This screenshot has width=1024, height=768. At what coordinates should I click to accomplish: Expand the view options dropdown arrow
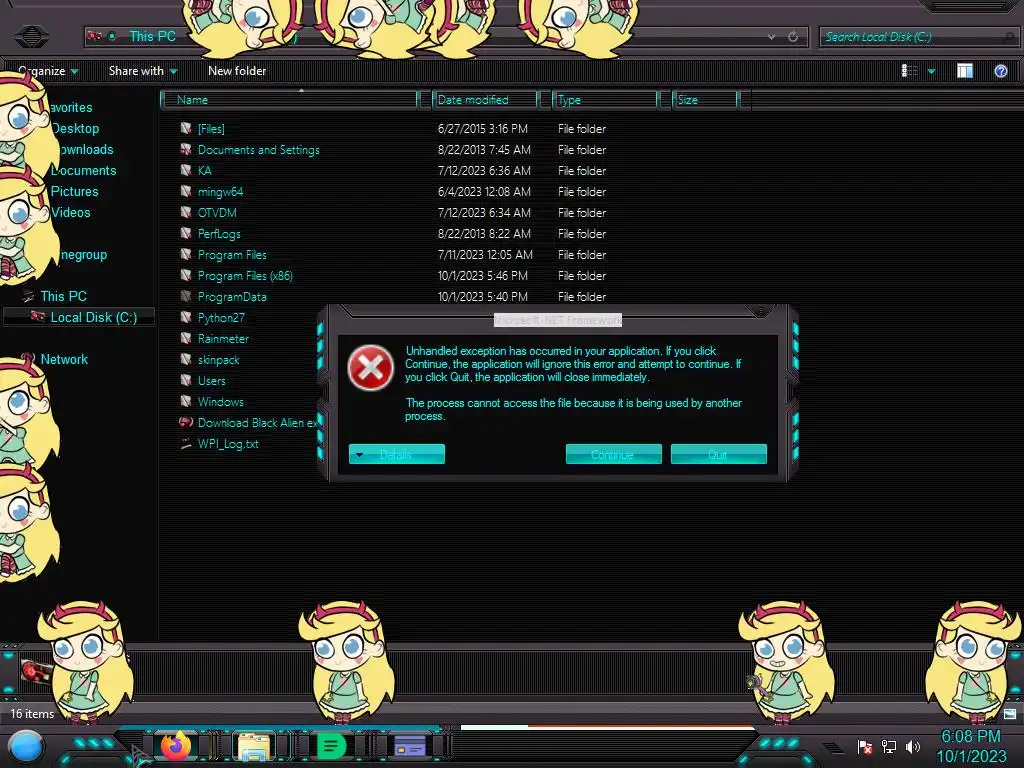(931, 71)
